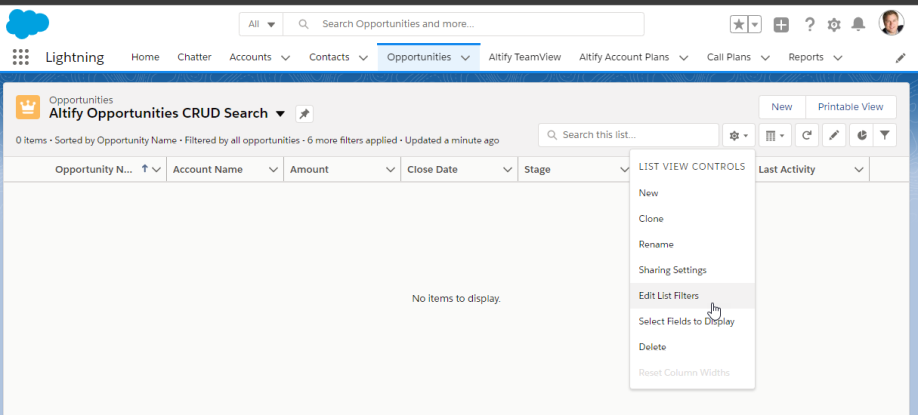This screenshot has width=918, height=415.
Task: Click the Close Date column header
Action: click(432, 170)
